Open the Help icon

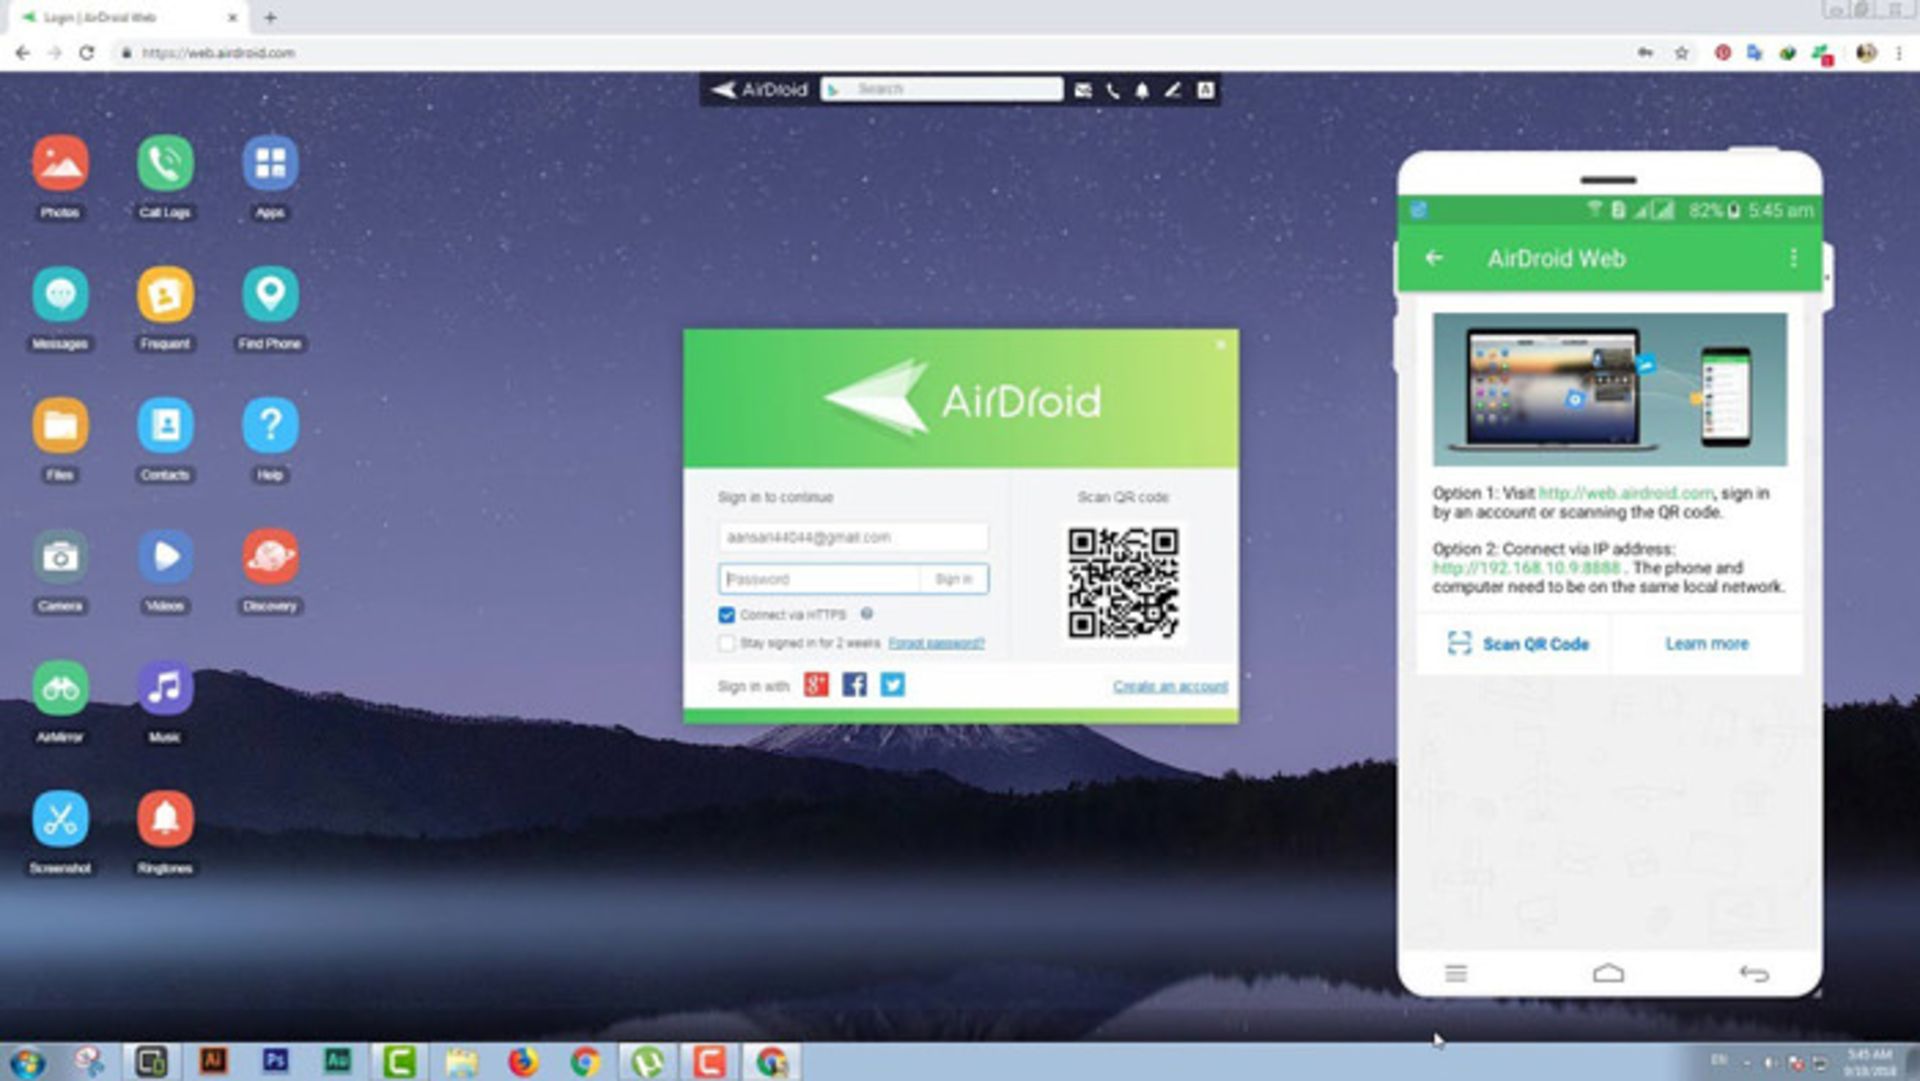tap(270, 426)
